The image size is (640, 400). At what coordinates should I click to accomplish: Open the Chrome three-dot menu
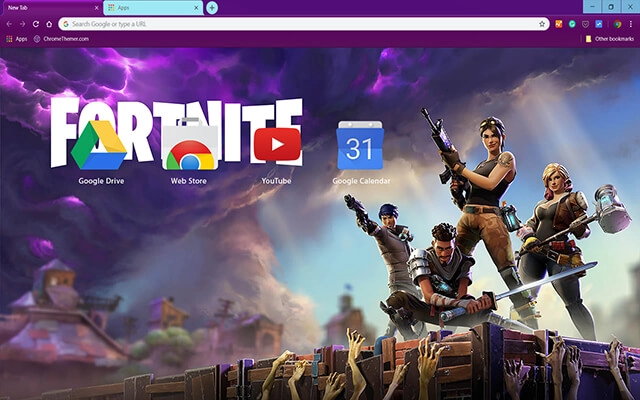coord(631,24)
